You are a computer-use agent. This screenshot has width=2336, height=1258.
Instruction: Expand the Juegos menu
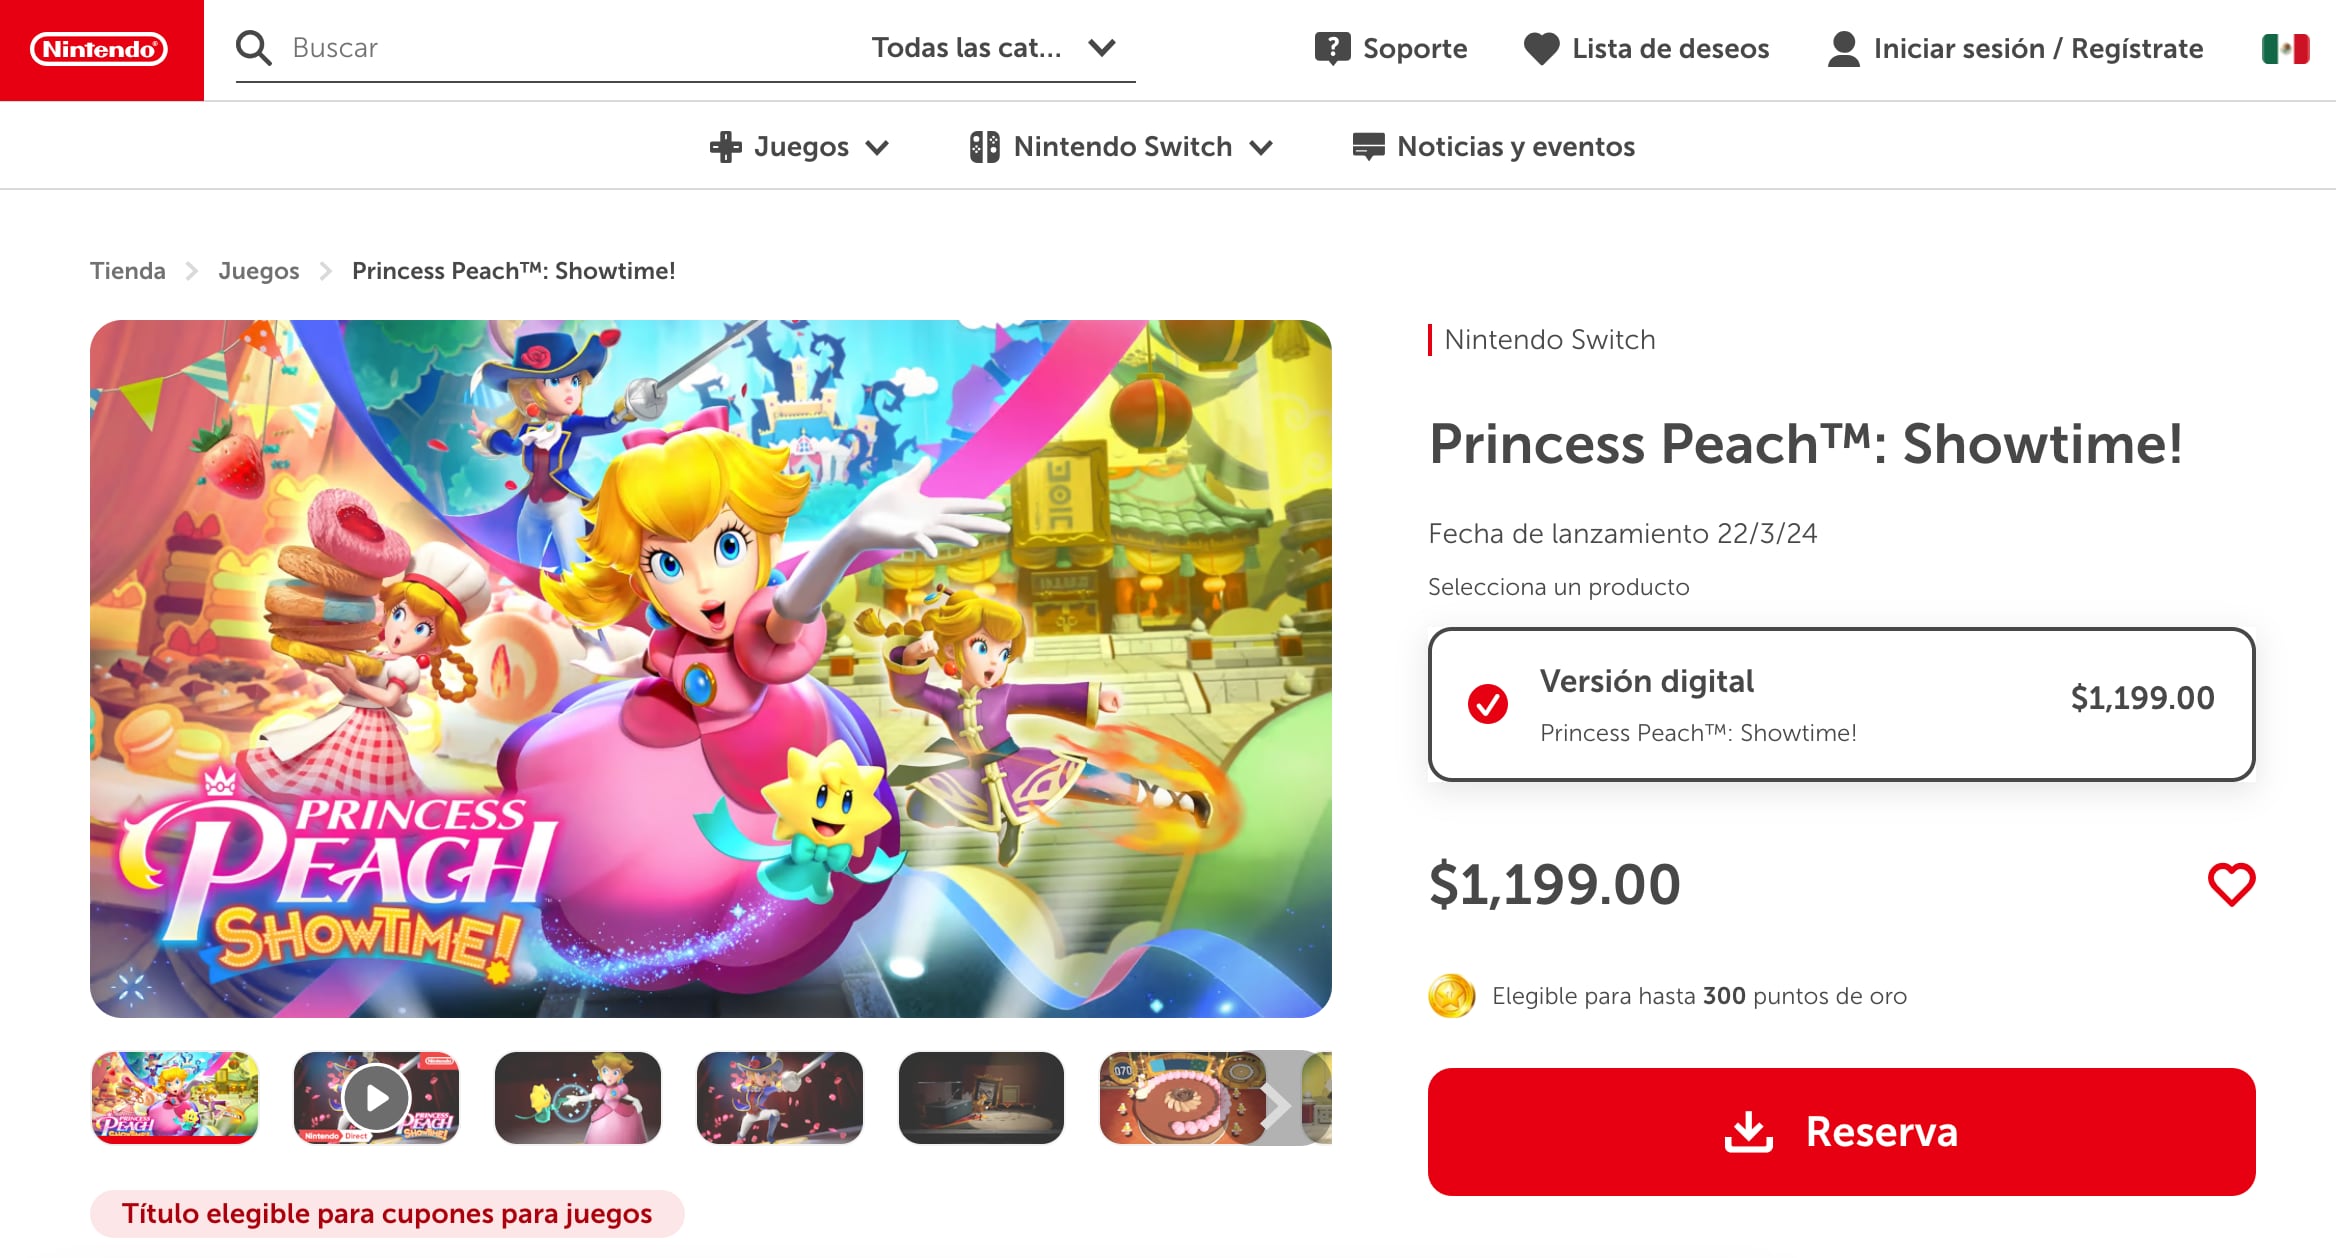tap(799, 146)
